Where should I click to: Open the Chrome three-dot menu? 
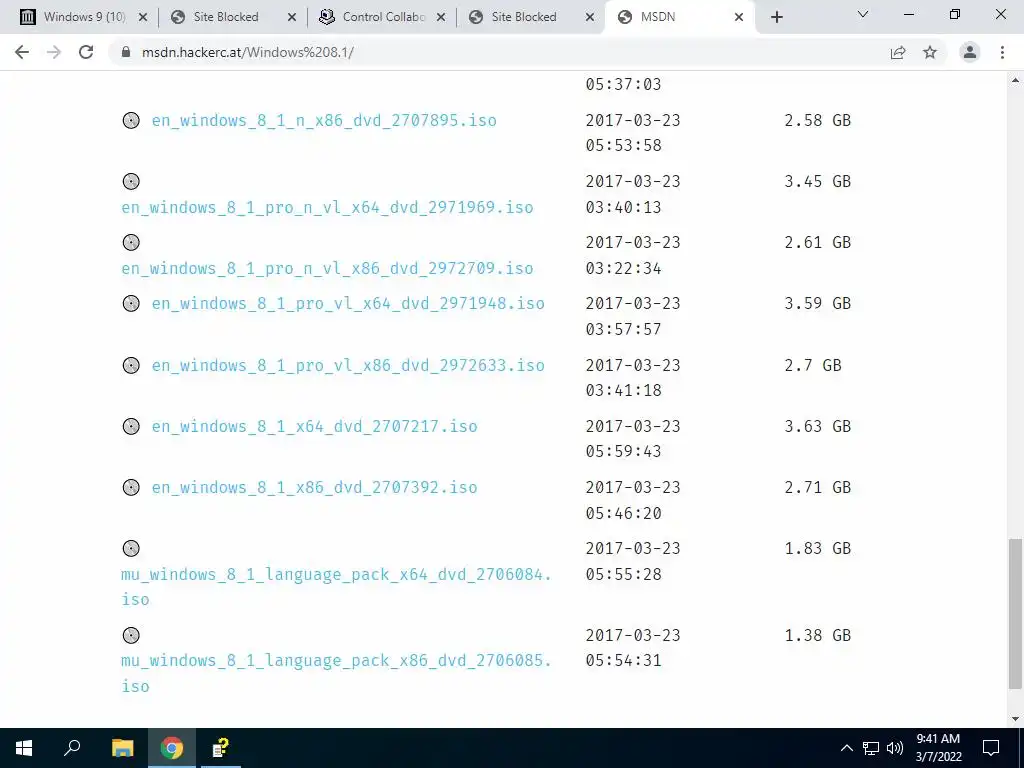[x=1002, y=52]
